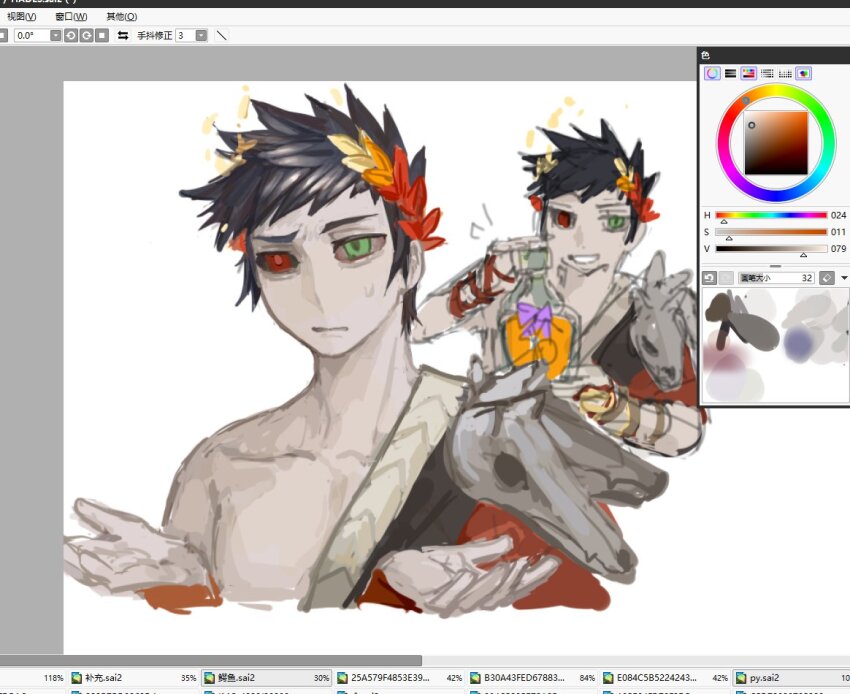The height and width of the screenshot is (694, 850).
Task: Rotate the canvas view counterclockwise
Action: 70,35
